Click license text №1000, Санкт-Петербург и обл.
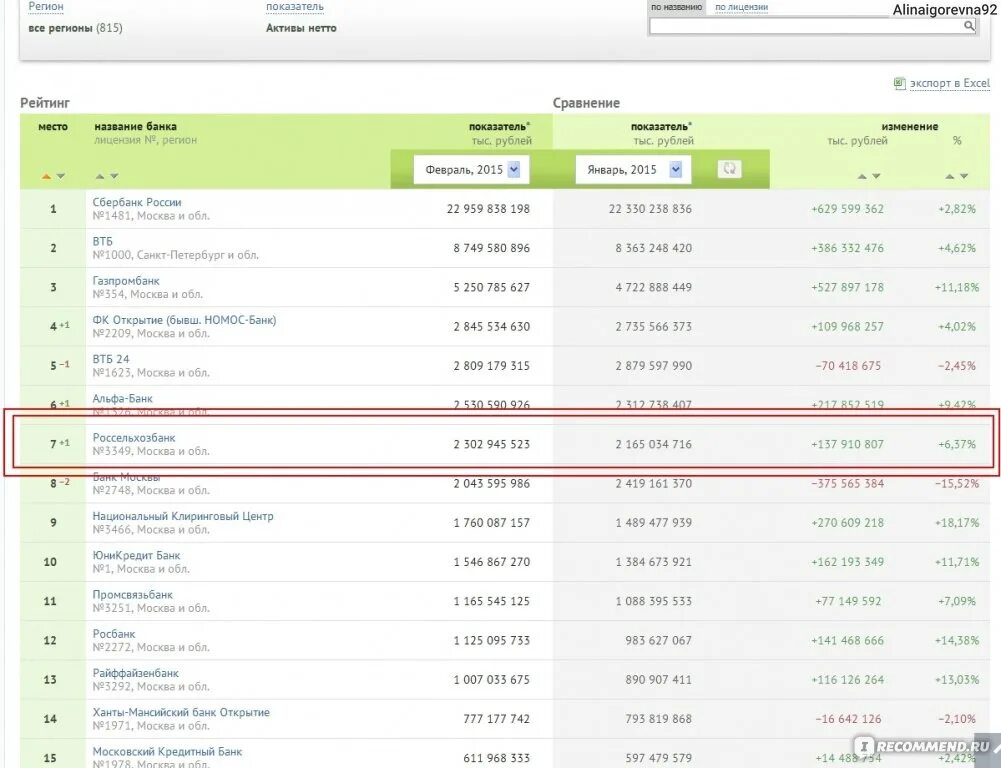Image resolution: width=1001 pixels, height=768 pixels. tap(176, 255)
